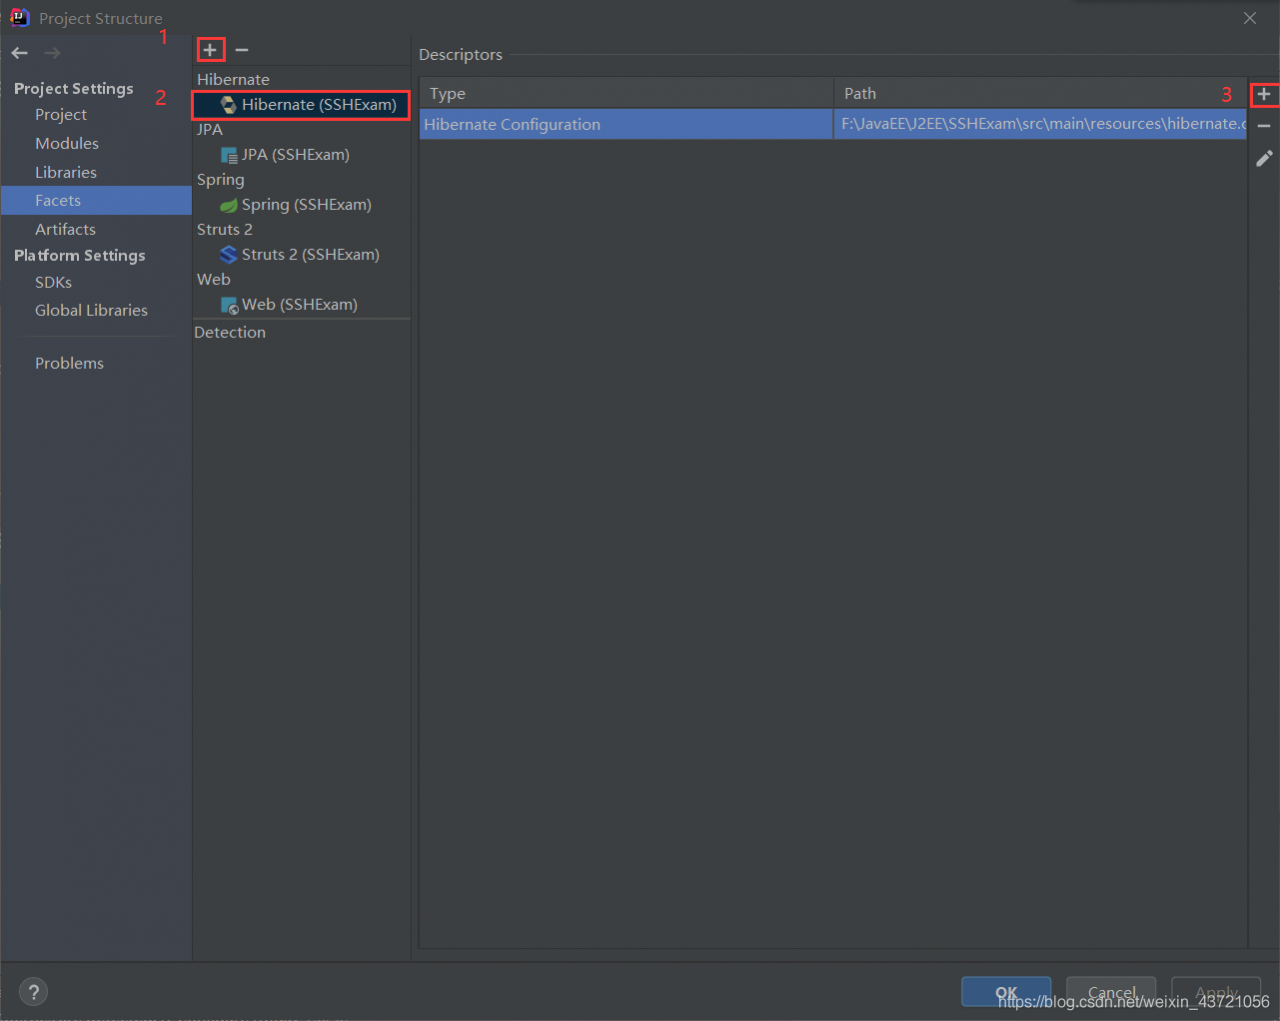This screenshot has width=1280, height=1021.
Task: Select Spring (SSHExam) facet
Action: coord(302,205)
